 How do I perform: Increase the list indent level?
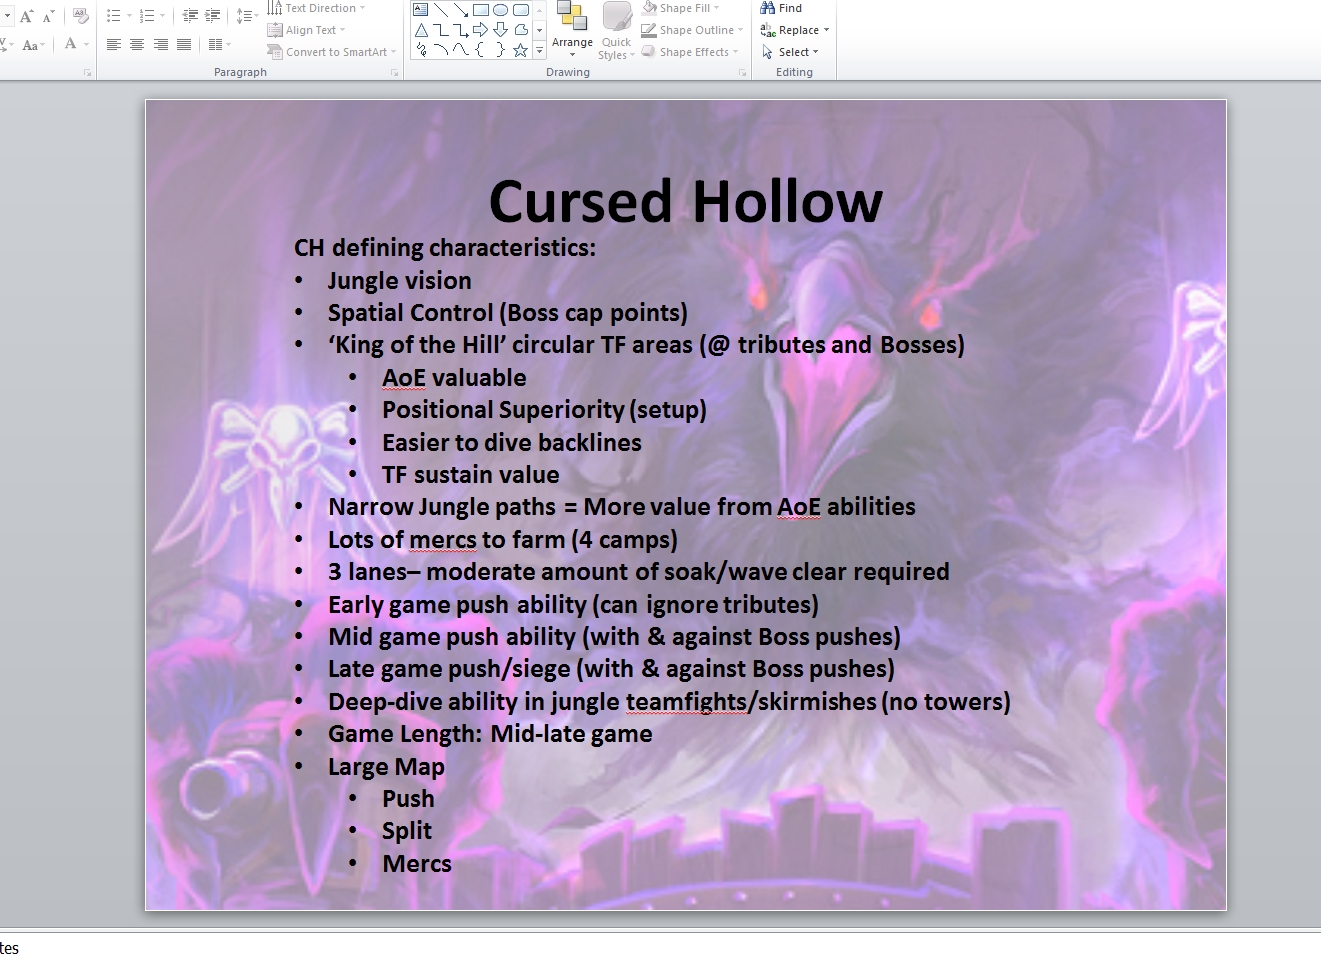pyautogui.click(x=212, y=16)
